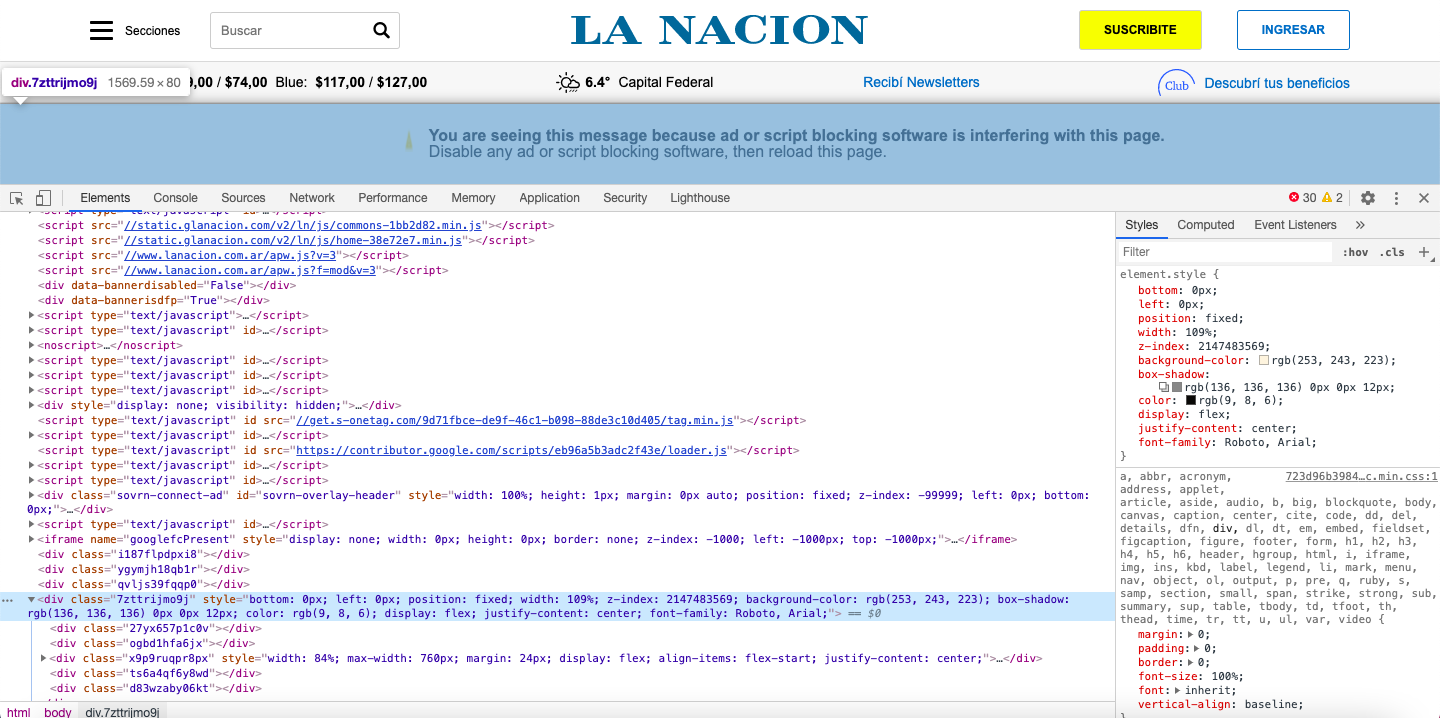Screen dimensions: 1440x718
Task: Click the Club LA NACION icon
Action: point(1177,84)
